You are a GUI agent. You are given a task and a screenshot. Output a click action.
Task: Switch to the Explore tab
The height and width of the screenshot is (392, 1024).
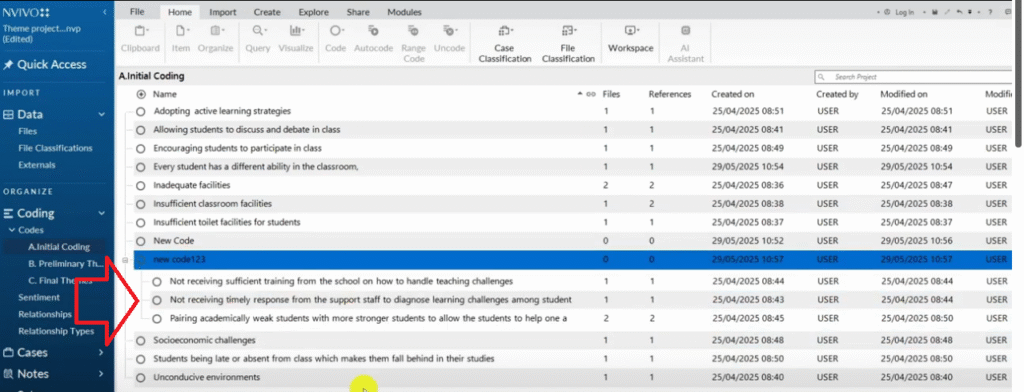[313, 12]
